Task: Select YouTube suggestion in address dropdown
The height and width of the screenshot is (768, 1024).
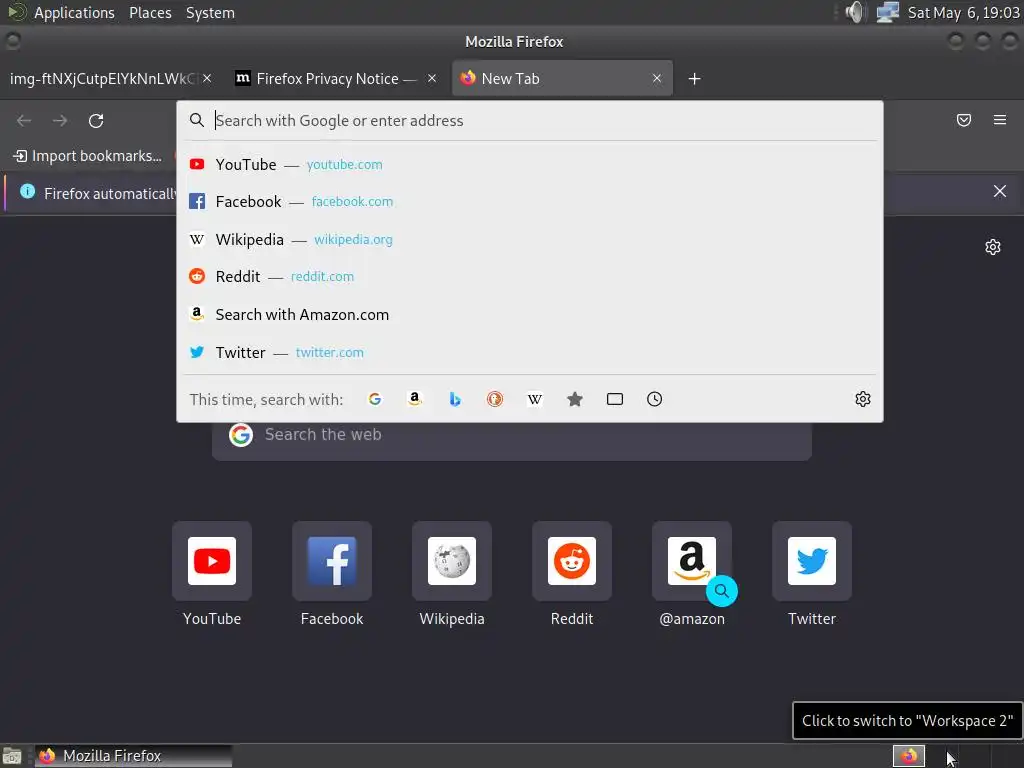Action: (x=530, y=165)
